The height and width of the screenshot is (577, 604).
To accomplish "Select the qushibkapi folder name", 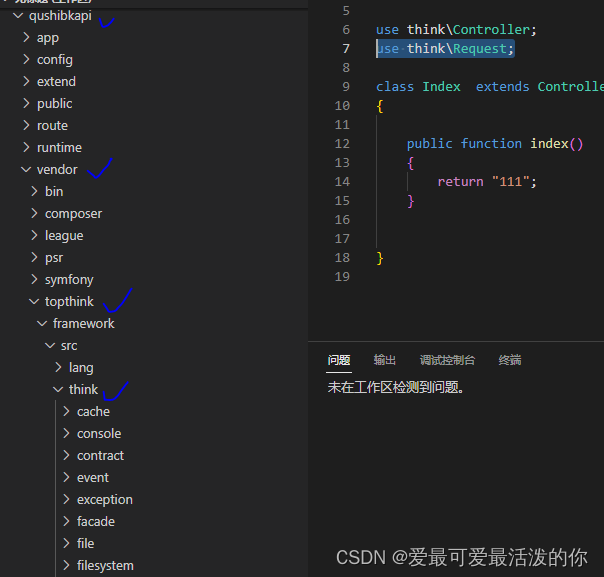I will tap(60, 16).
